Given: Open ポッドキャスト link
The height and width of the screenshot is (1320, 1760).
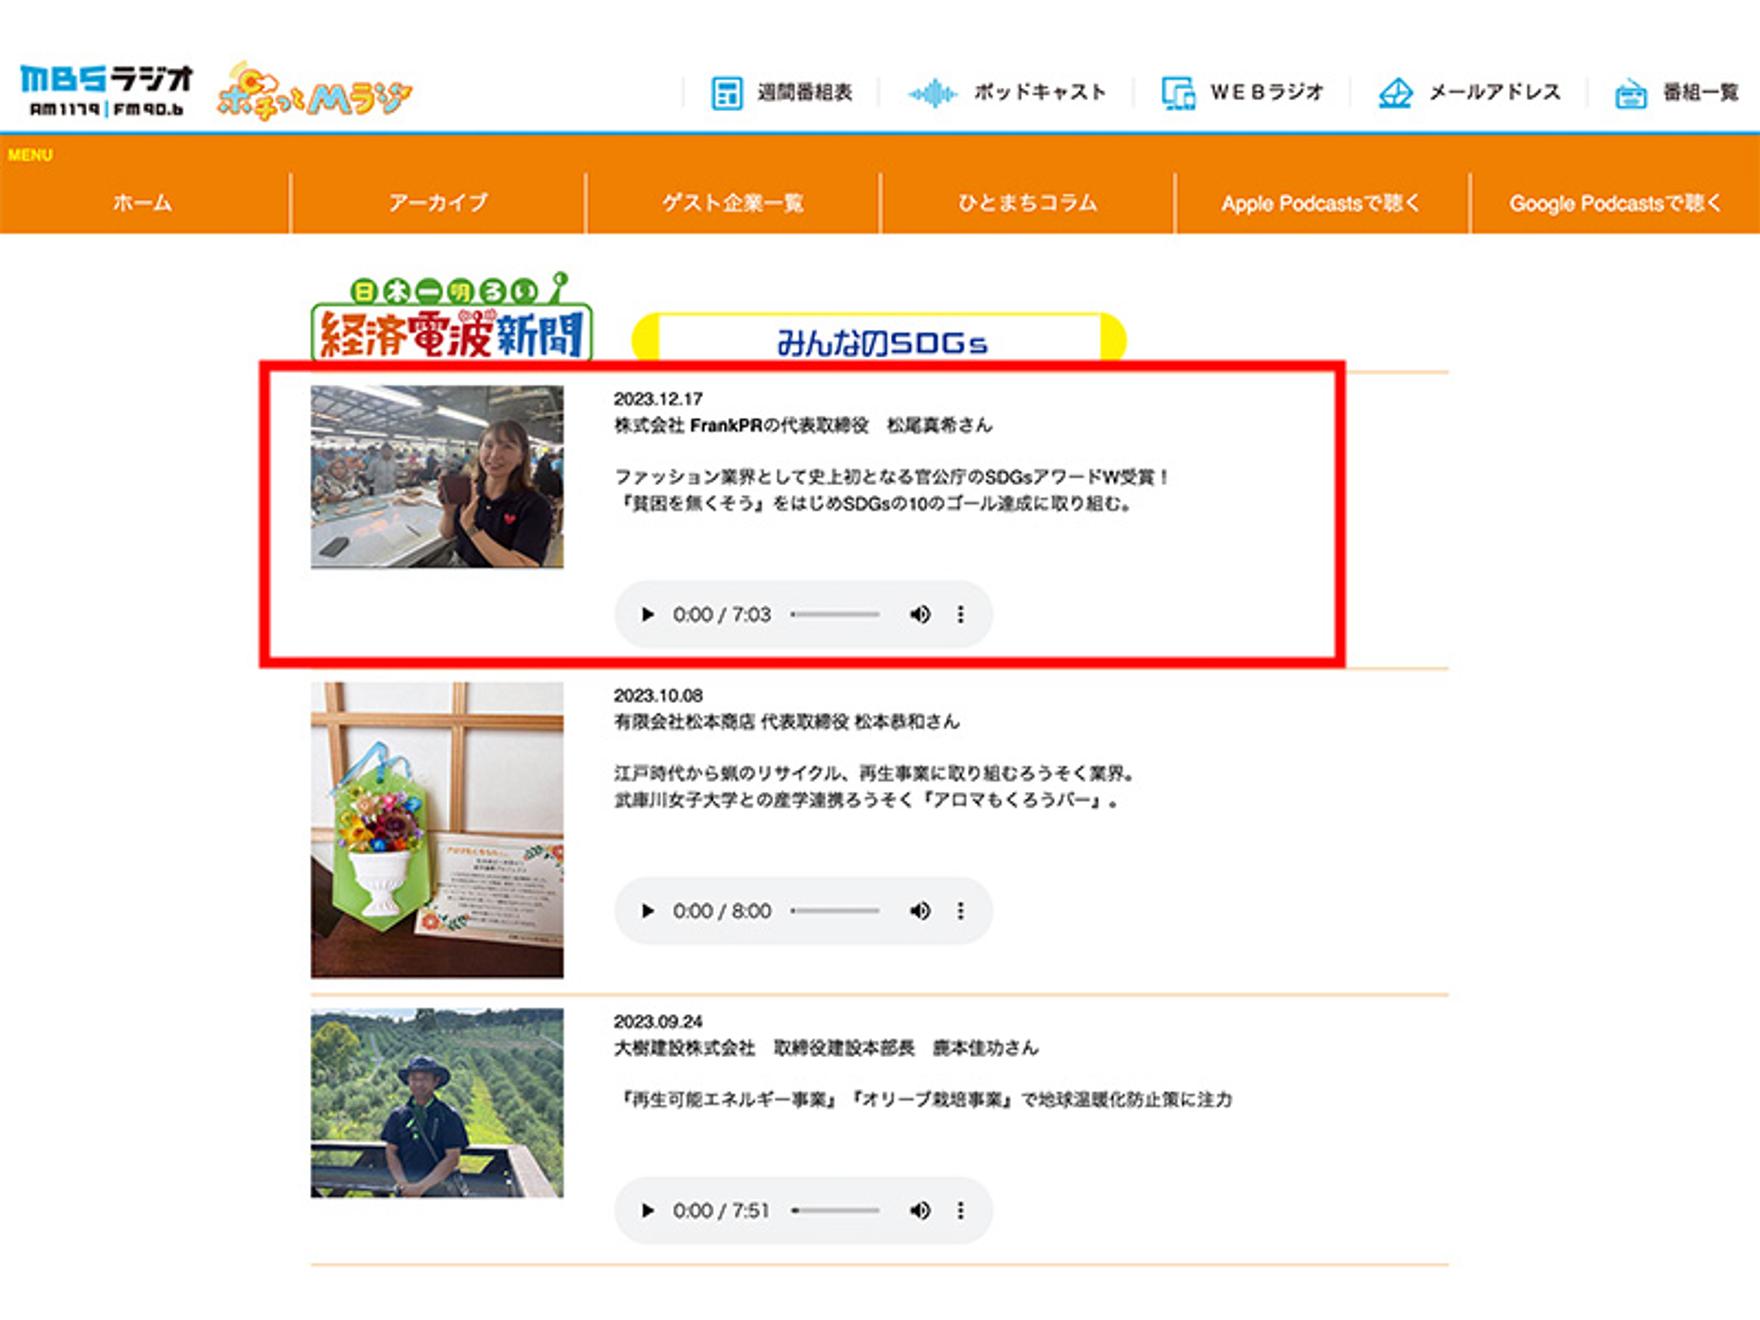Looking at the screenshot, I should click(1040, 92).
